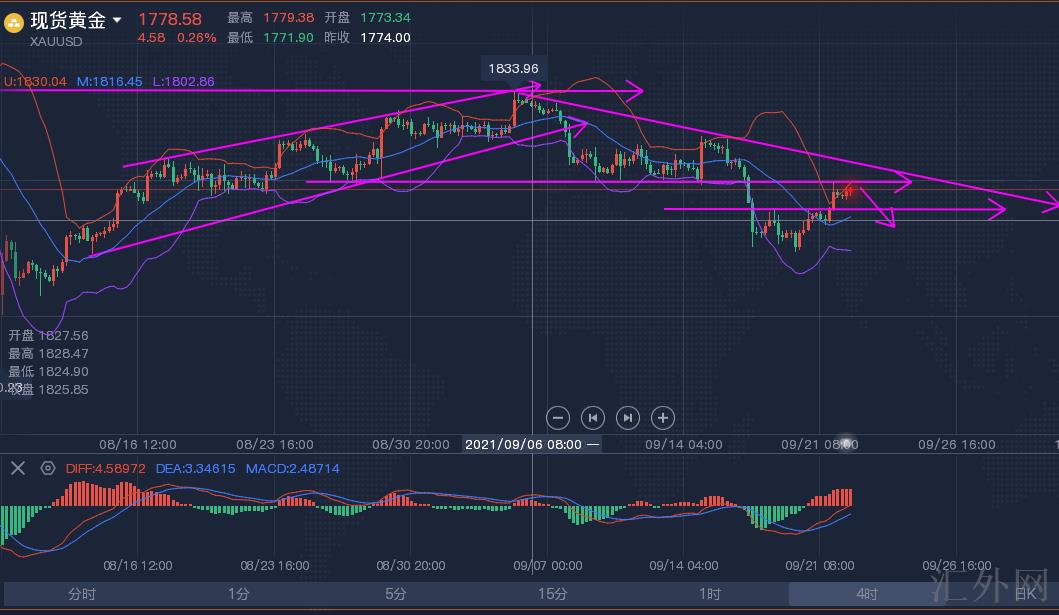Zoom out the chart with minus button
The height and width of the screenshot is (615, 1059).
559,417
